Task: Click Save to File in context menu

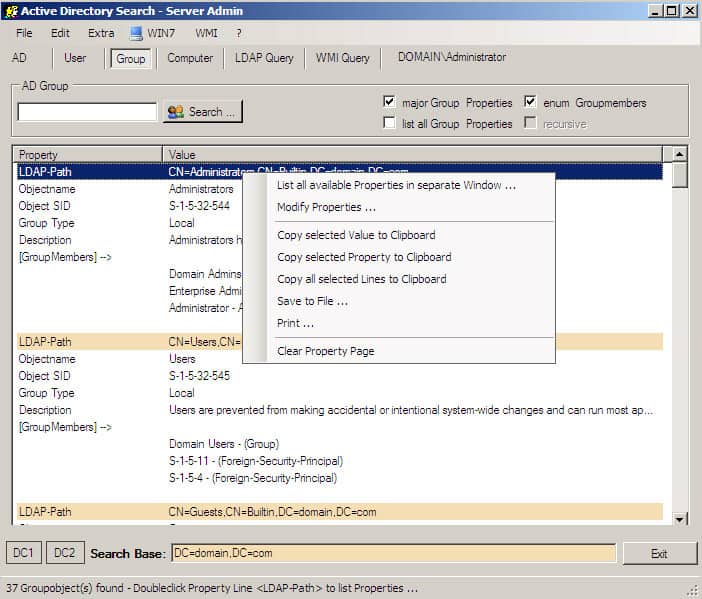Action: click(312, 301)
